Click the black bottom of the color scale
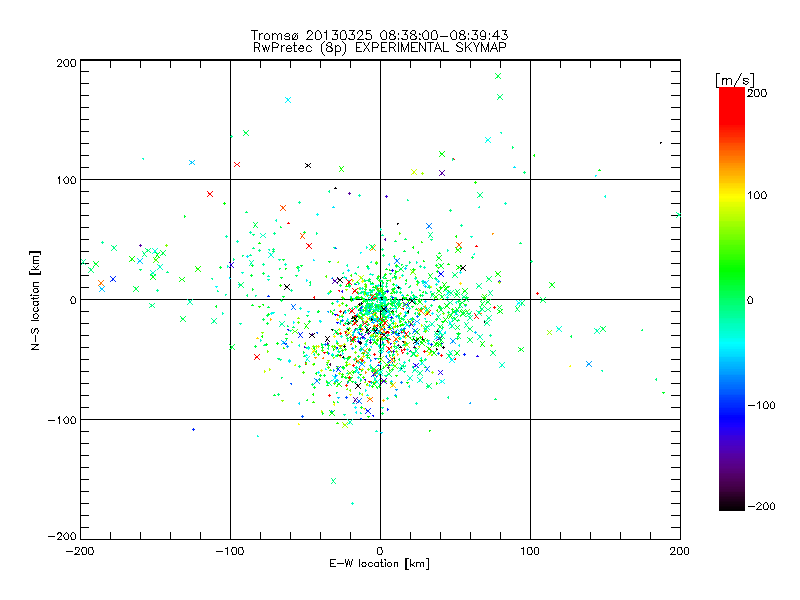 click(x=732, y=503)
